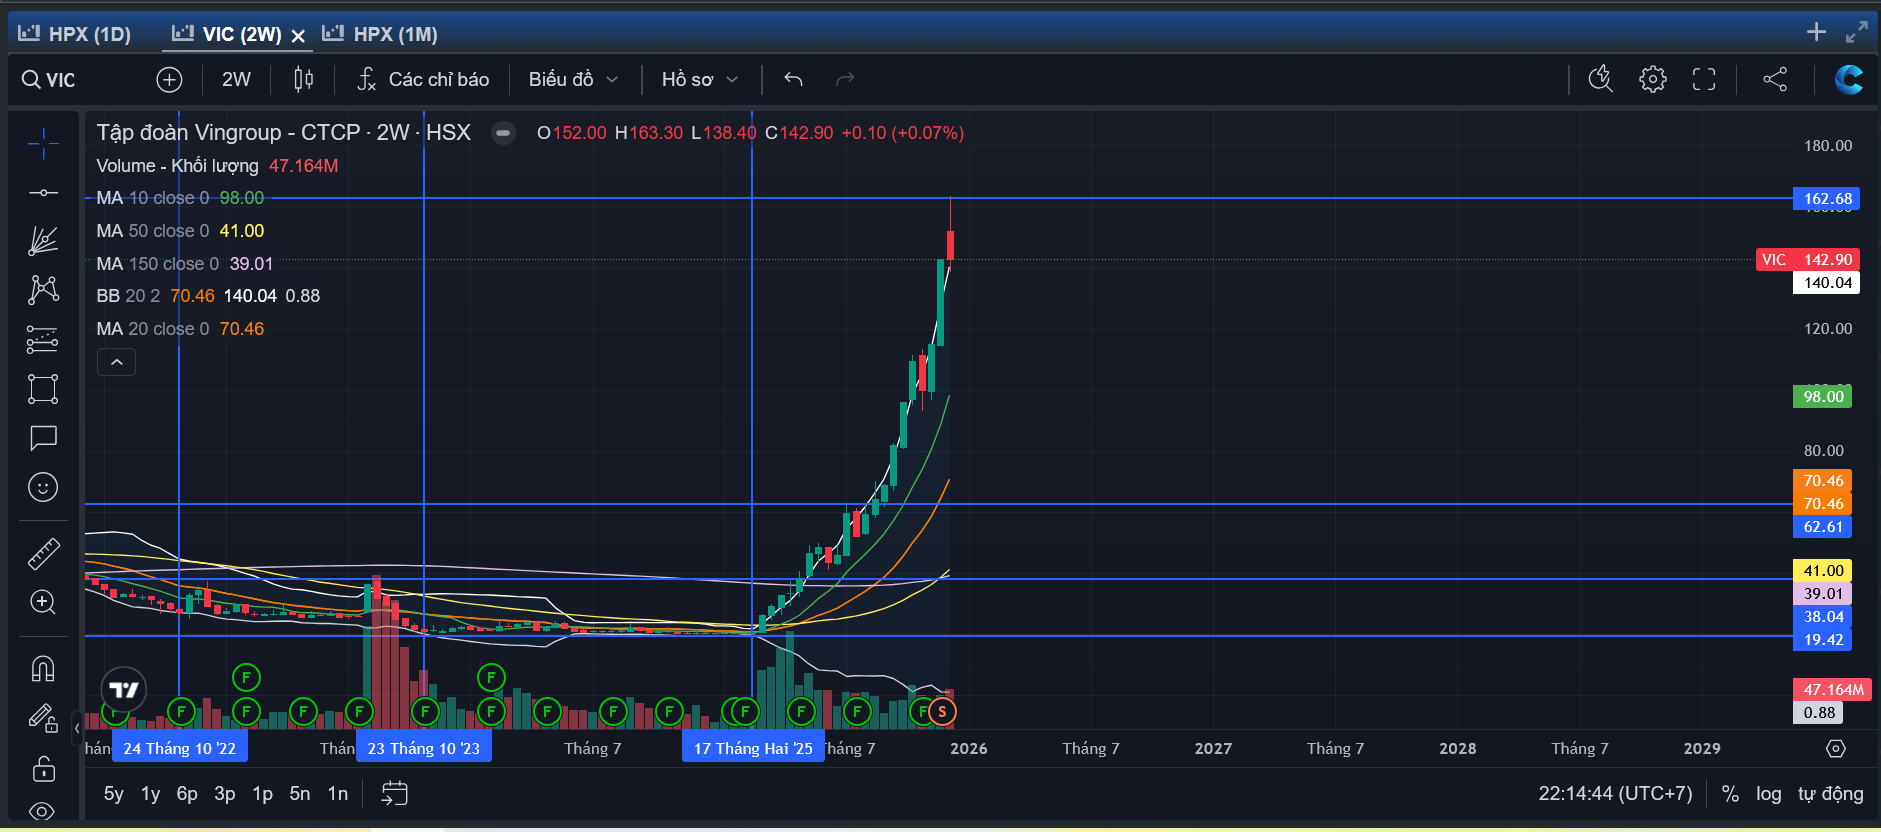
Task: Activate the zoom in tool
Action: (43, 602)
